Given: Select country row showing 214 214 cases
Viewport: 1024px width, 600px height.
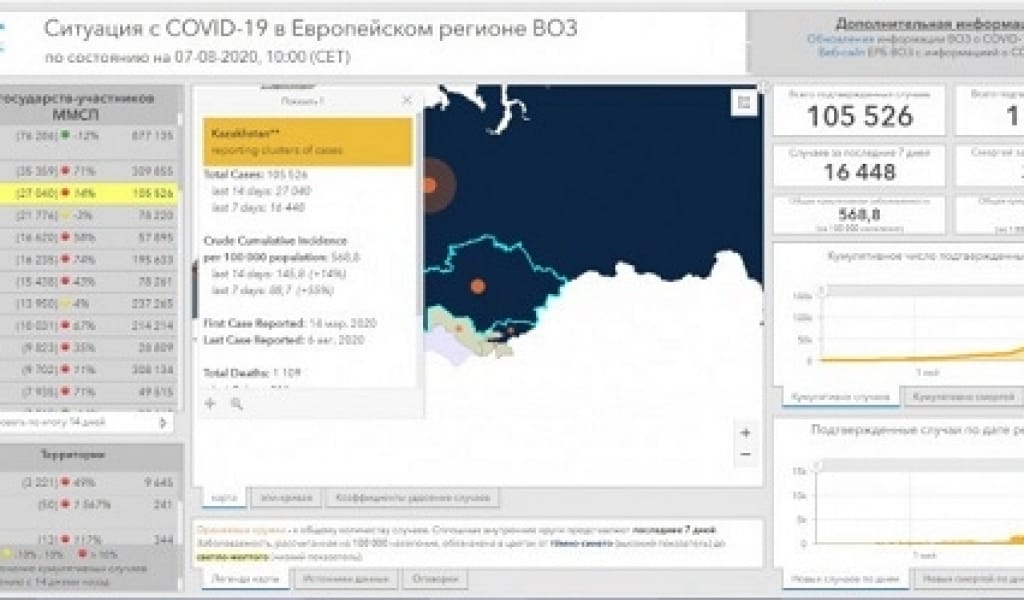Looking at the screenshot, I should [88, 325].
